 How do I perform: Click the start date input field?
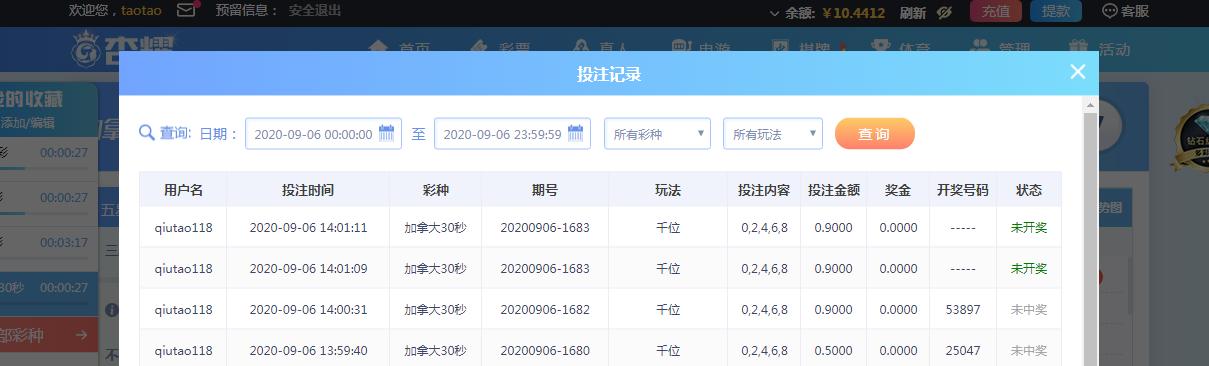click(323, 134)
